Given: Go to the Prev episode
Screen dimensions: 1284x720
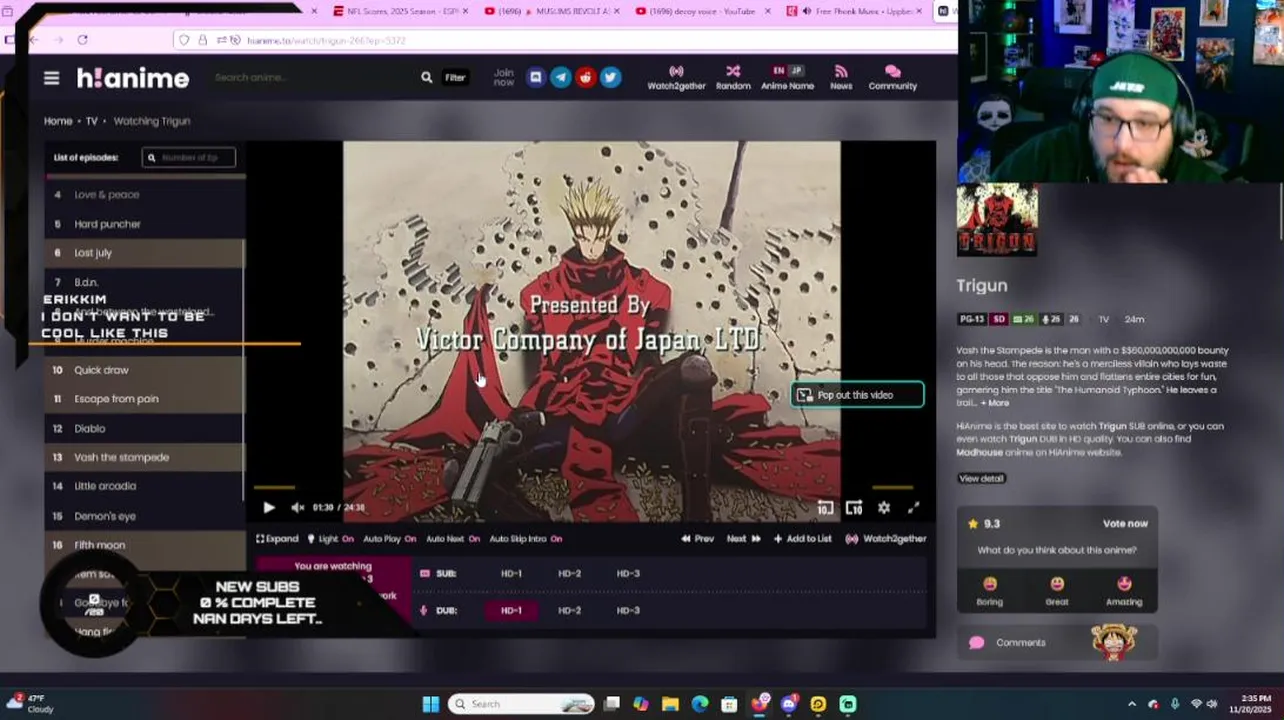Looking at the screenshot, I should click(698, 539).
